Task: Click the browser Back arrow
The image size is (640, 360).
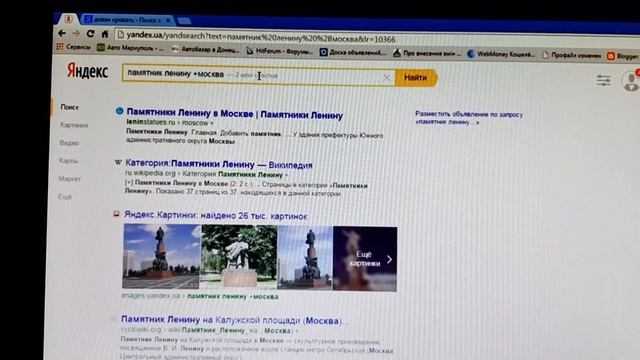Action: click(62, 33)
